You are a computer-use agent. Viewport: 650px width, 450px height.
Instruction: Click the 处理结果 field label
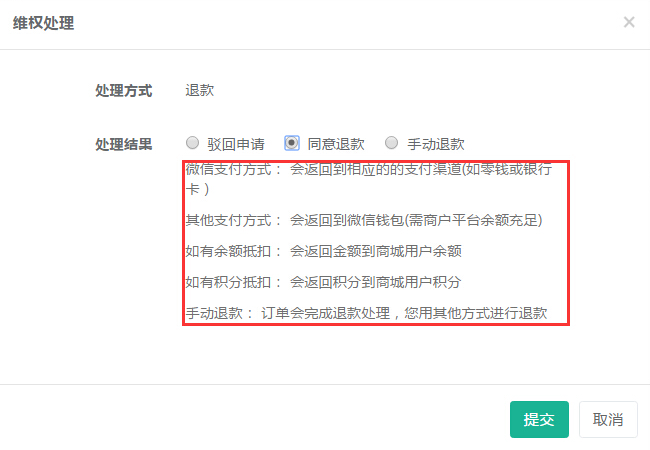pyautogui.click(x=124, y=144)
